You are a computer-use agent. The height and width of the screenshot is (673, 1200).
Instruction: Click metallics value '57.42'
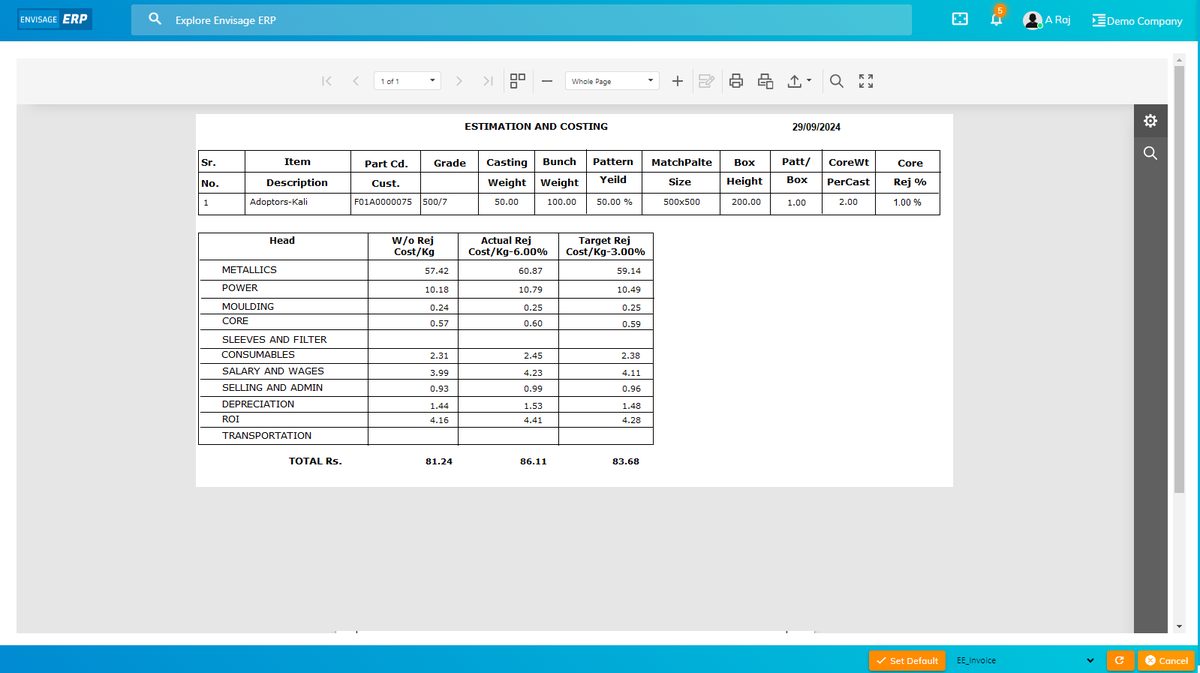(x=437, y=271)
